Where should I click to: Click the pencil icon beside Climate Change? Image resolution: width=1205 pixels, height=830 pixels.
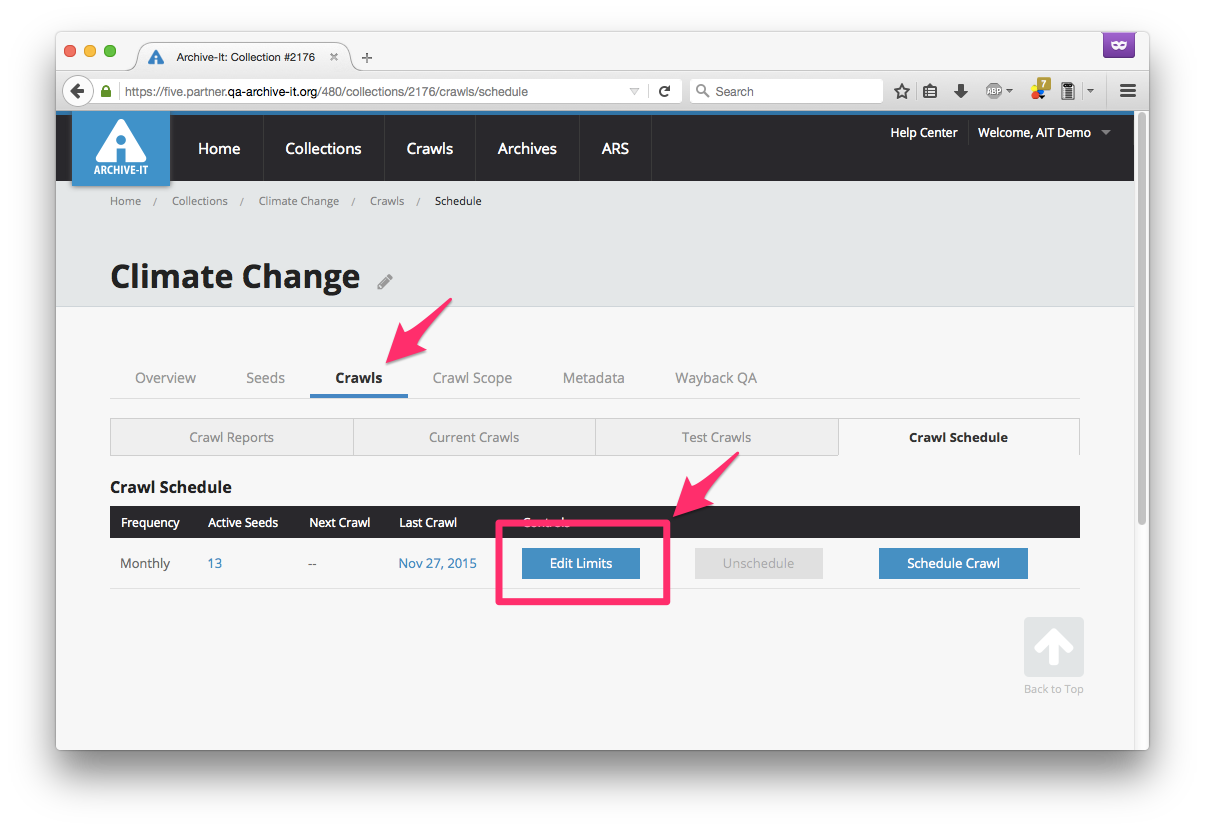385,282
